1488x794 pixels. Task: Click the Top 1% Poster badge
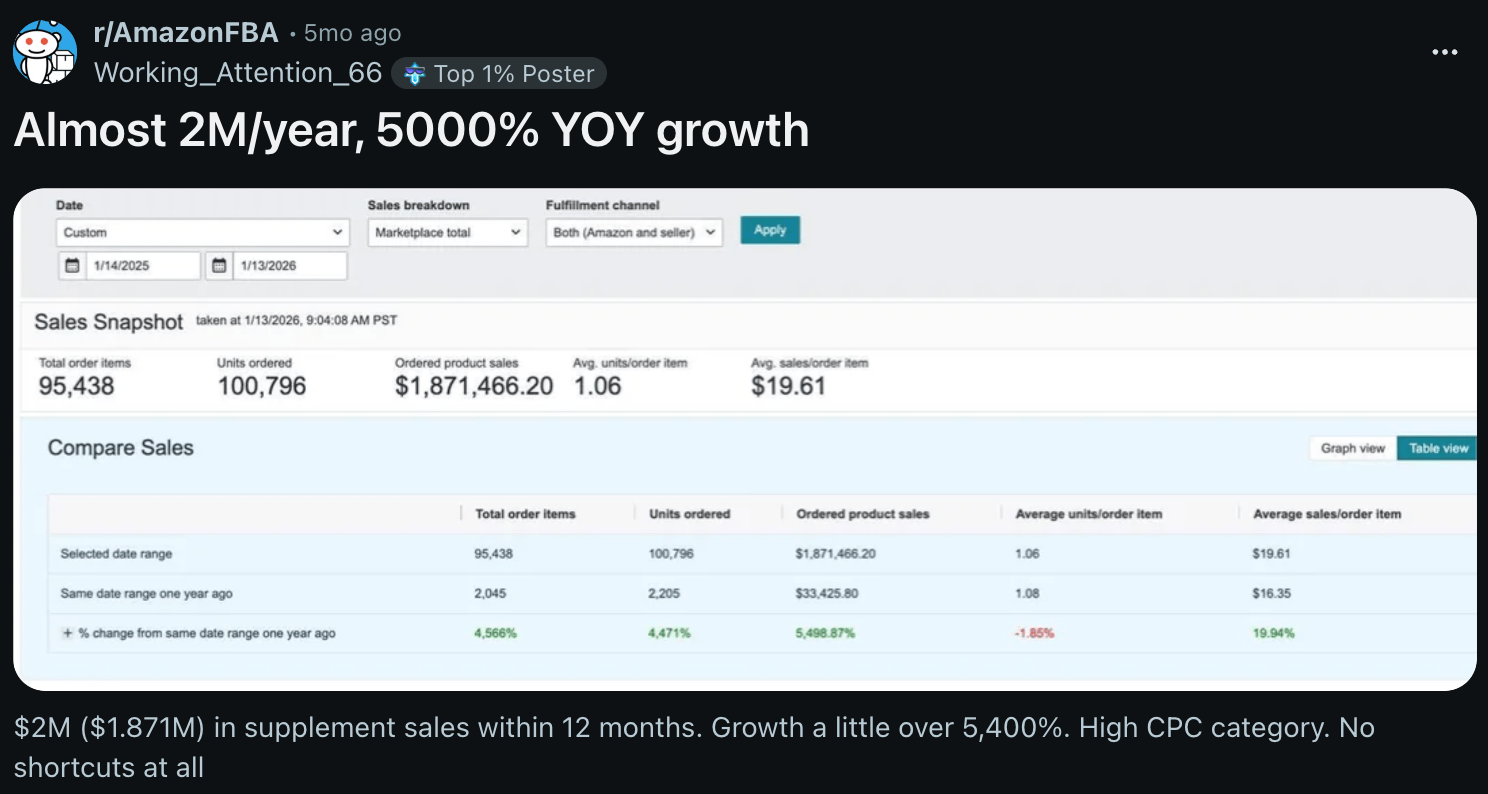[499, 74]
